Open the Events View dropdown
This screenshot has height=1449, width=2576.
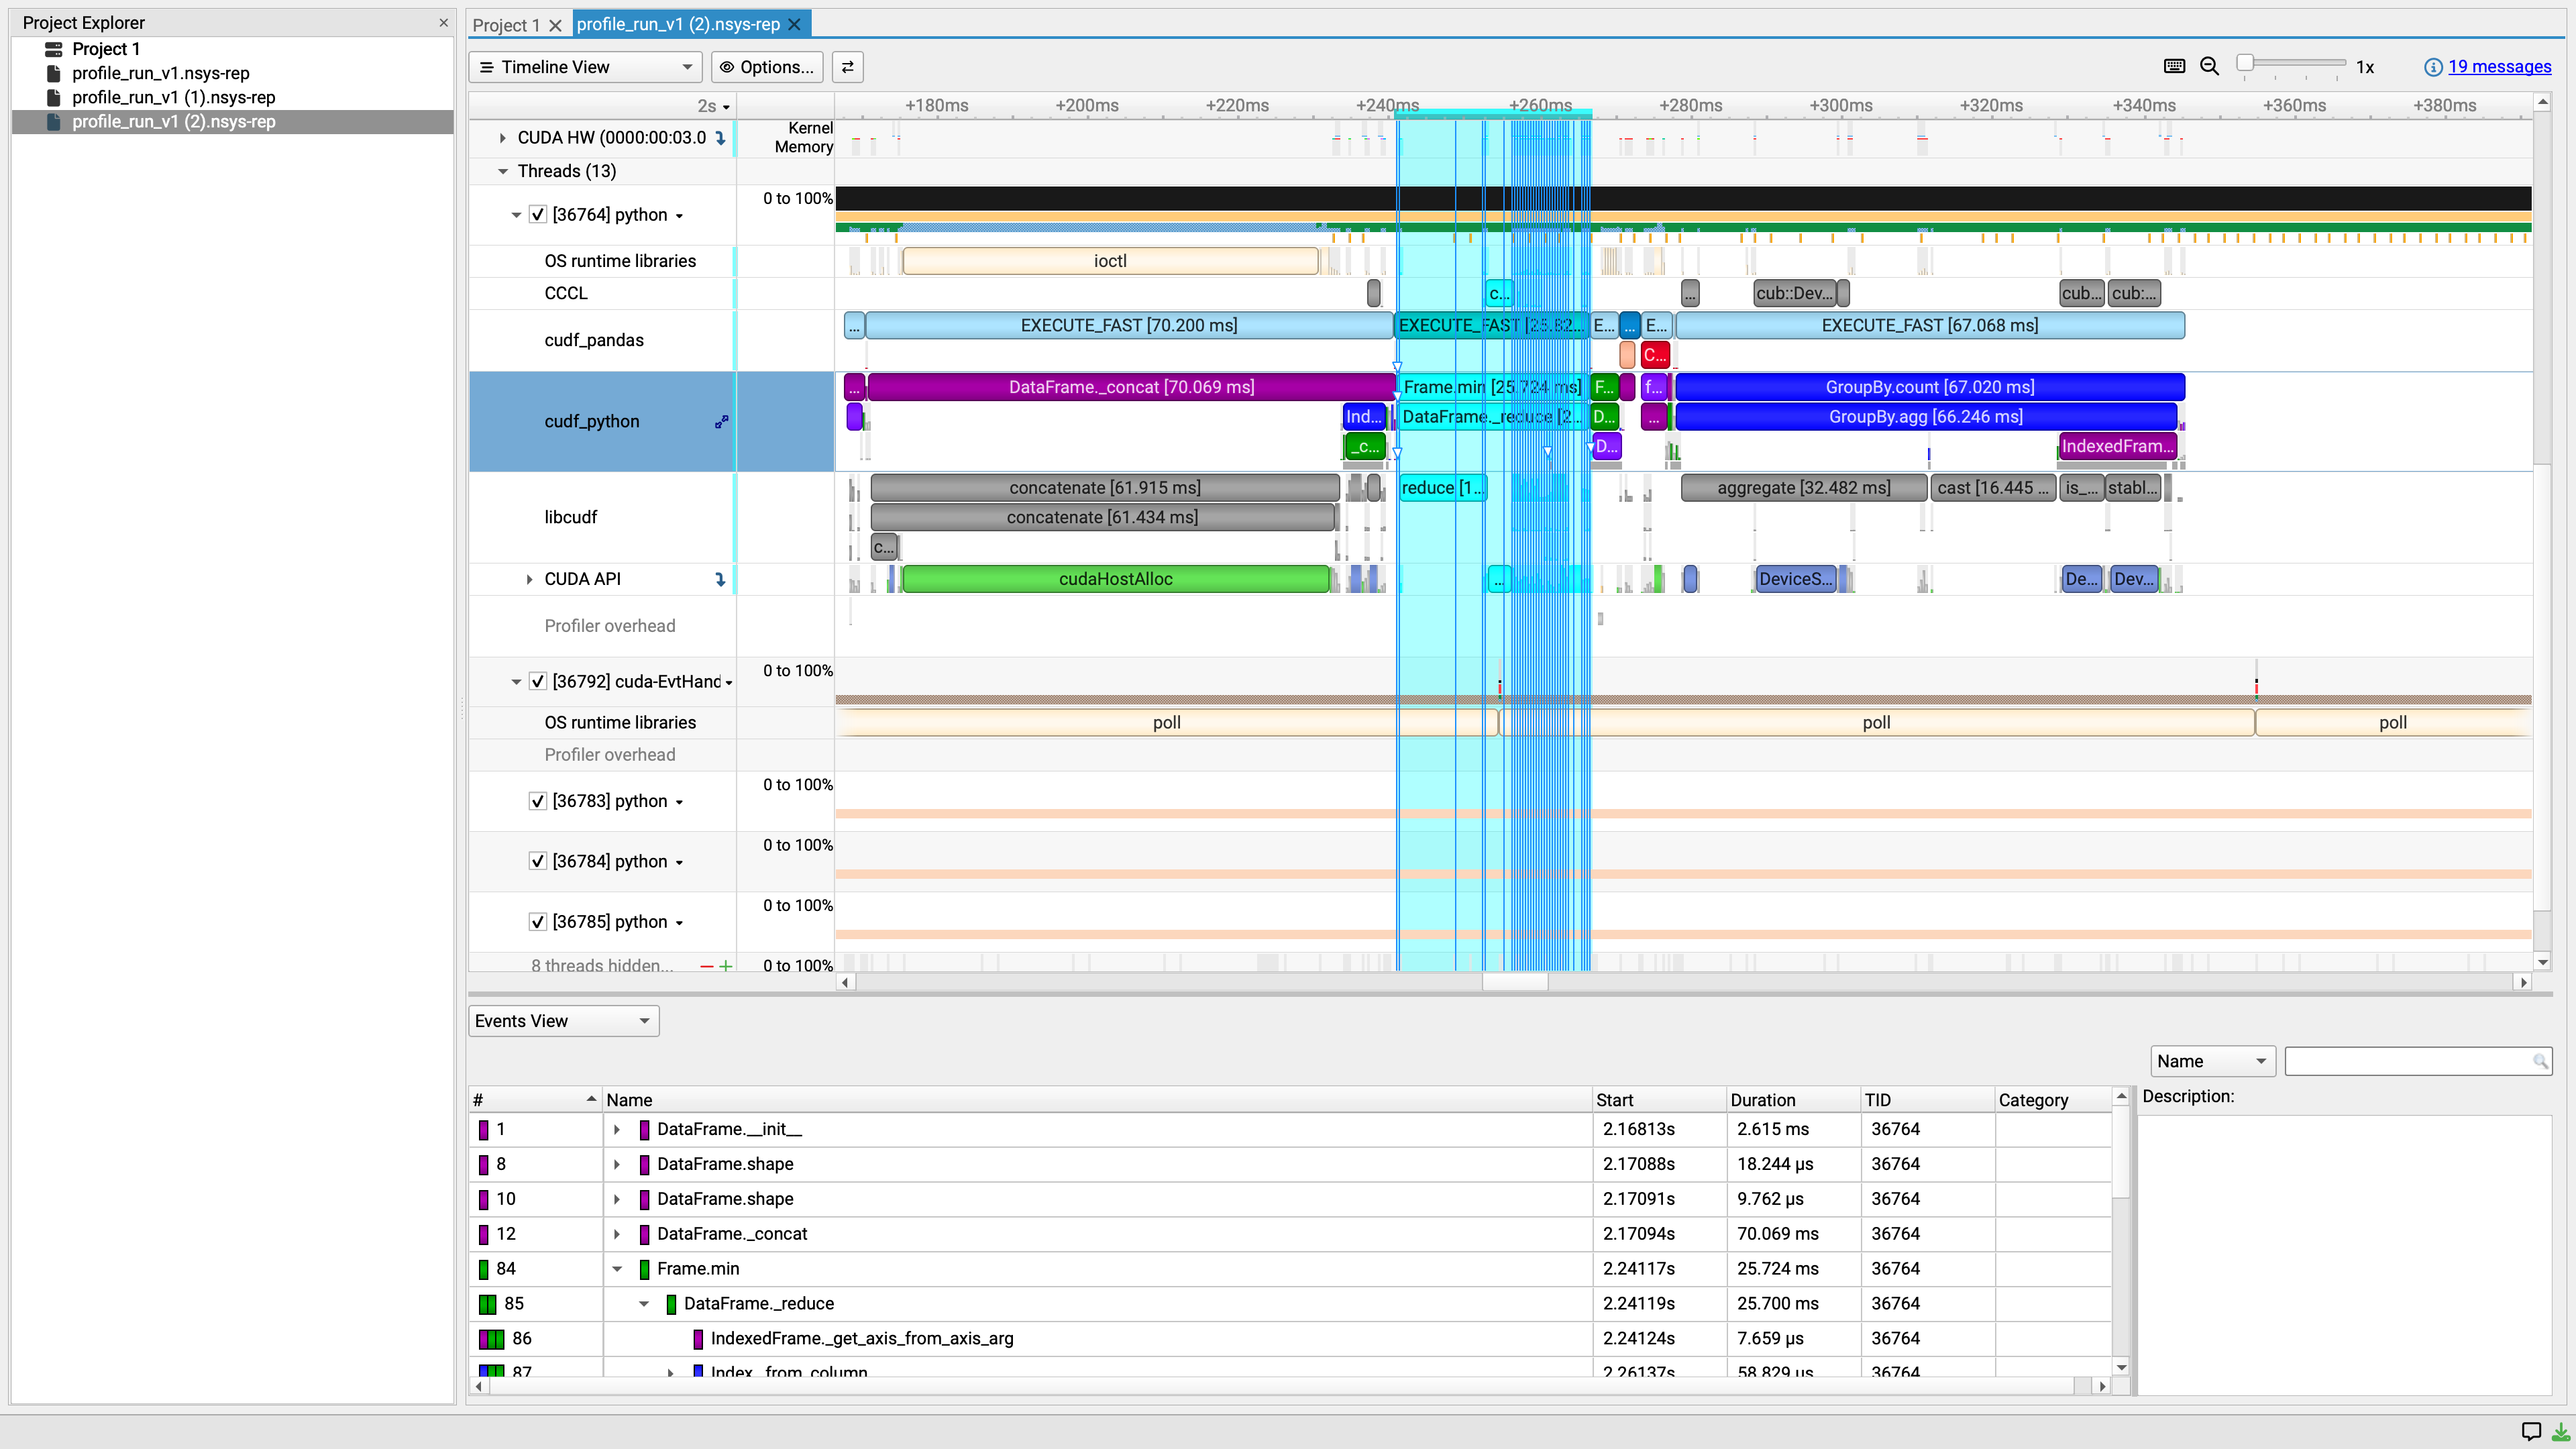tap(563, 1021)
